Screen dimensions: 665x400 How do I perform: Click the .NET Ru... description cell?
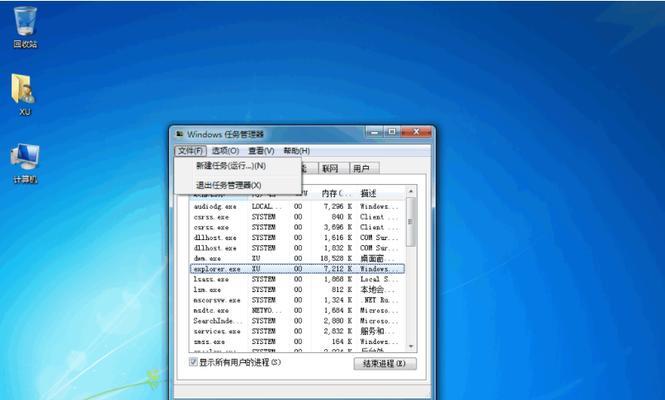(x=380, y=300)
